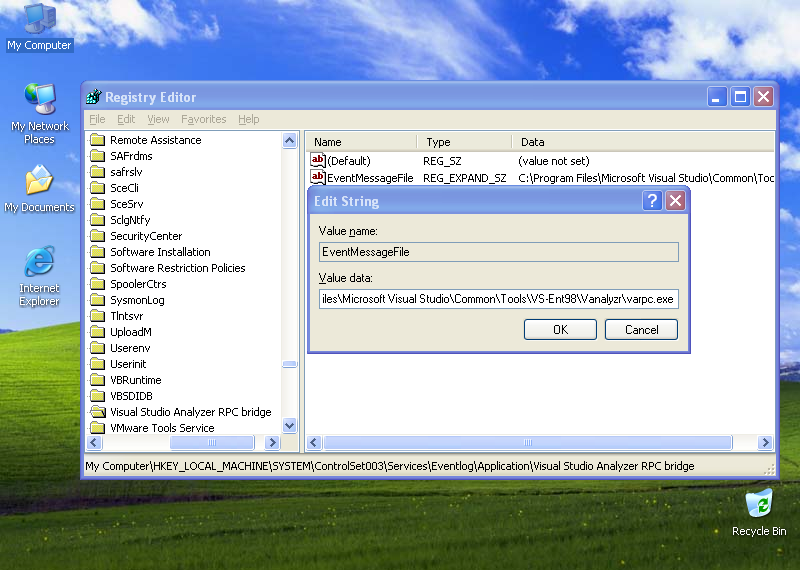Open the Recycle Bin
This screenshot has width=800, height=570.
(x=759, y=503)
